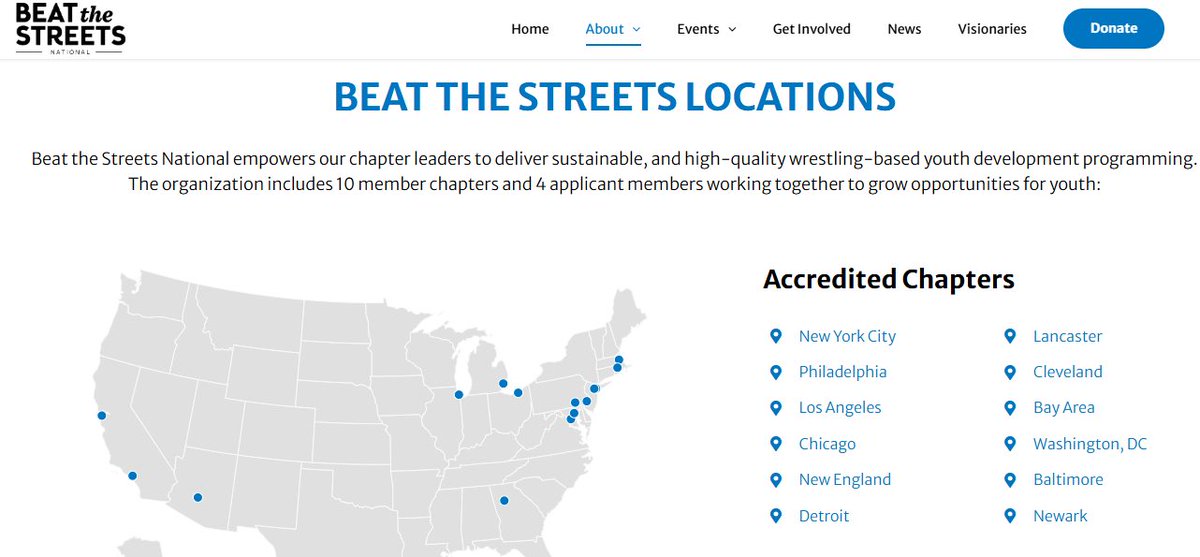Image resolution: width=1200 pixels, height=557 pixels.
Task: Click the pin icon beside New York City
Action: 776,336
